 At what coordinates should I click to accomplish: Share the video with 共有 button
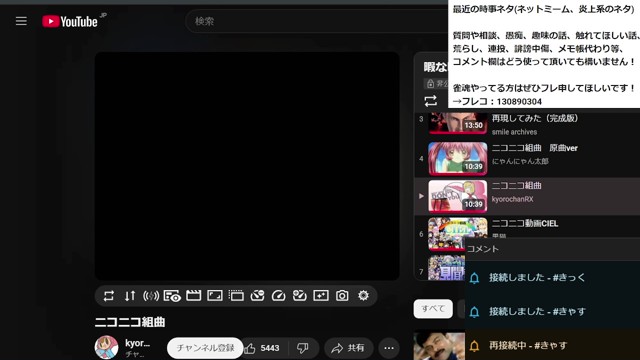pos(349,348)
